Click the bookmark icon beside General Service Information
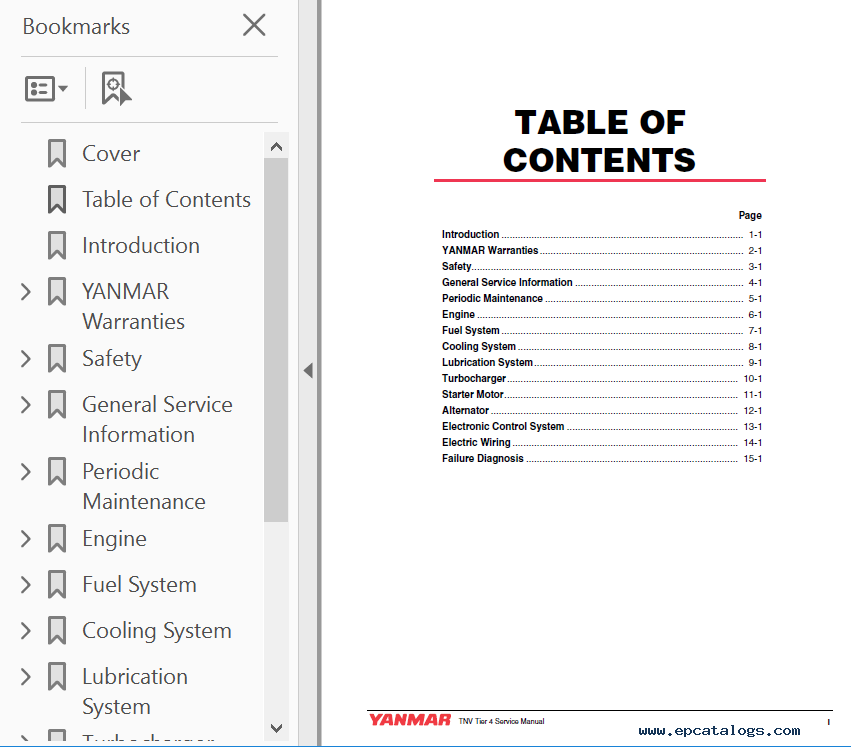 [57, 405]
